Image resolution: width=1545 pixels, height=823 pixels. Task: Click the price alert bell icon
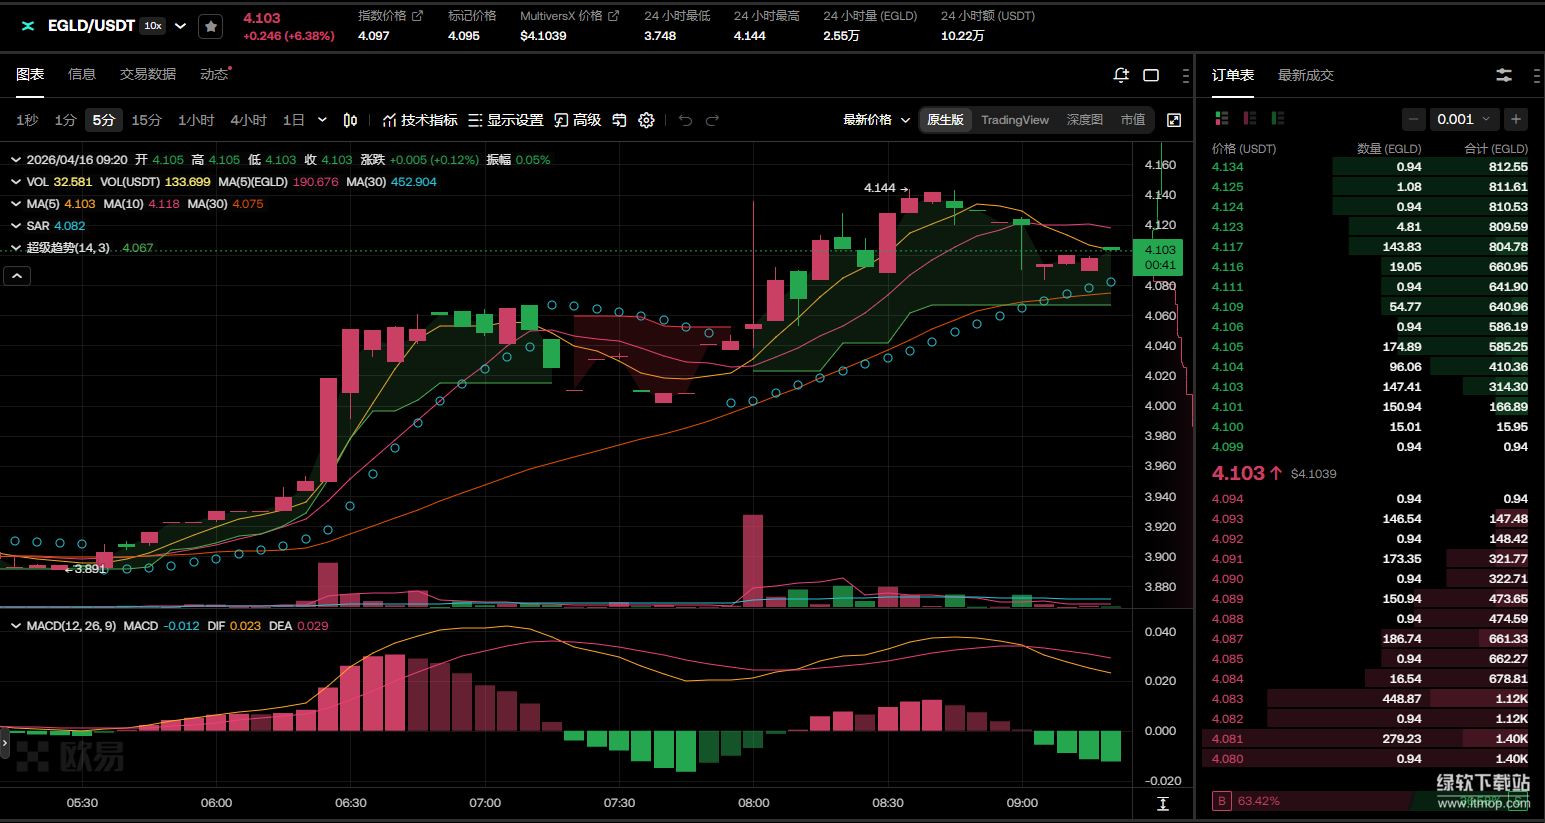(x=1121, y=75)
